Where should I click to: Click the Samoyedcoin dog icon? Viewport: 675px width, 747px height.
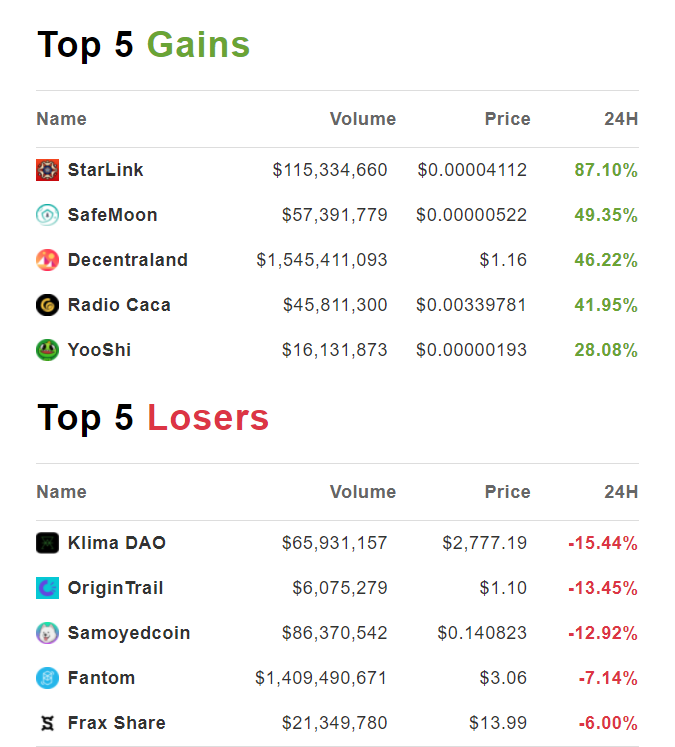click(x=47, y=633)
